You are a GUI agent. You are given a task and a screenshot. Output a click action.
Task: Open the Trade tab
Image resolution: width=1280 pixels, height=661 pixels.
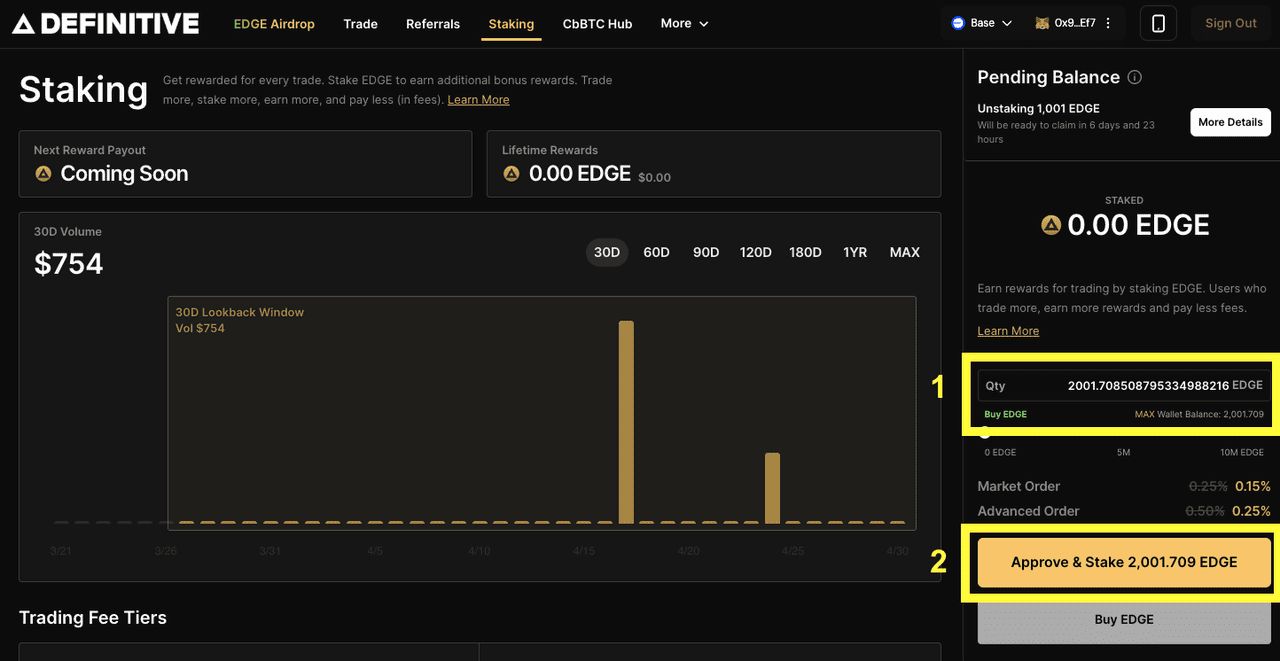click(360, 24)
